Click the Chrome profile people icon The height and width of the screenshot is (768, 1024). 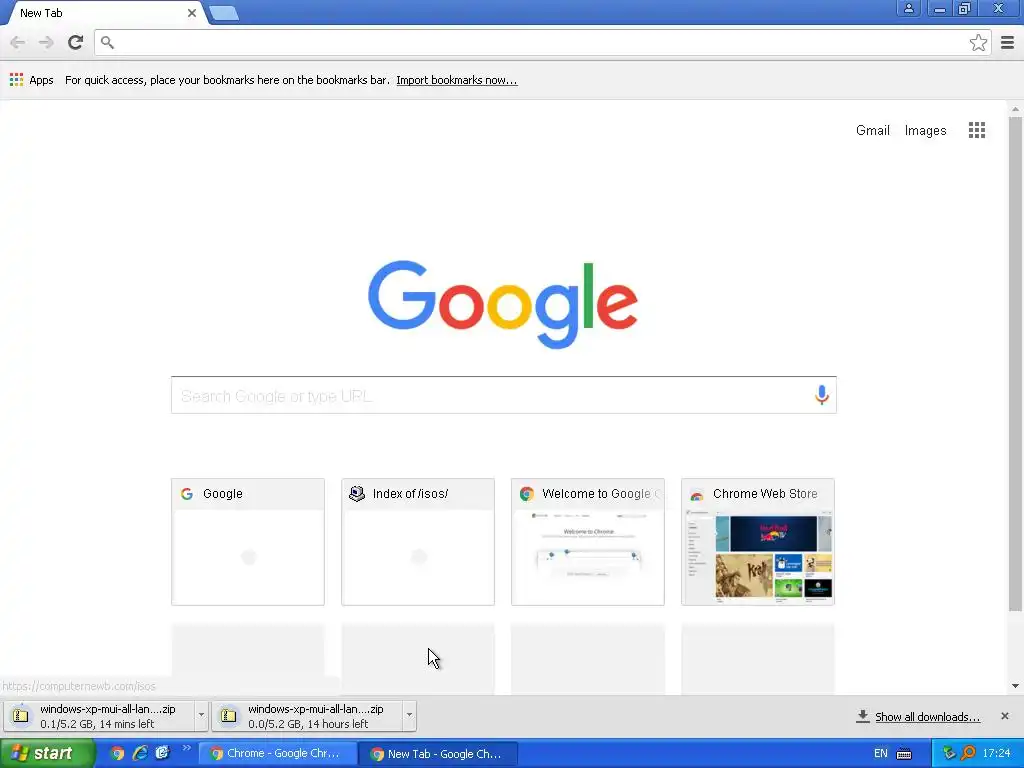point(908,8)
